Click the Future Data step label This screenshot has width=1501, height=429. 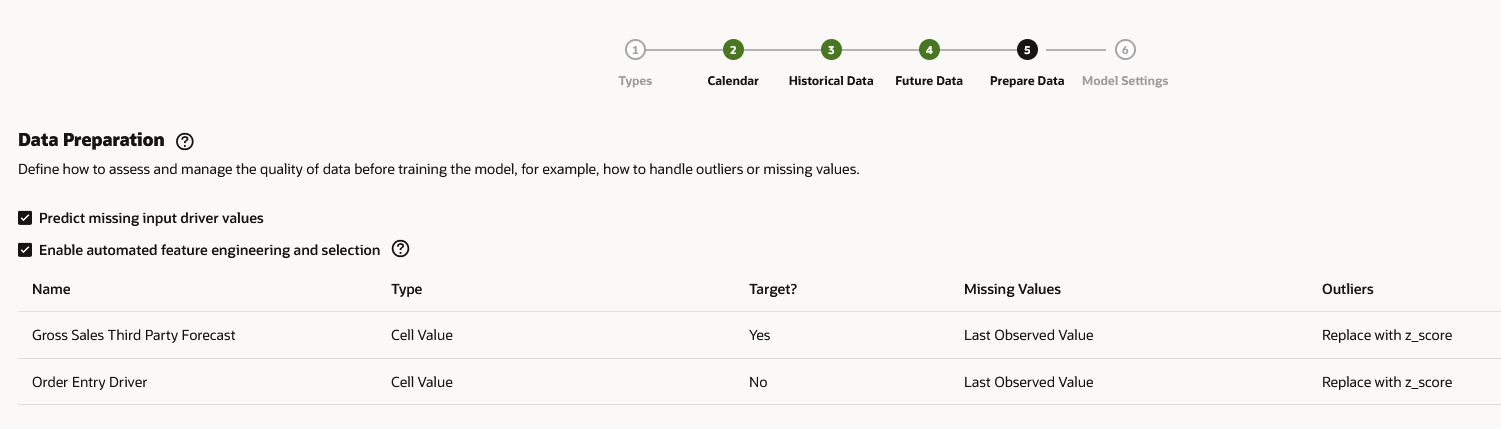(x=929, y=81)
